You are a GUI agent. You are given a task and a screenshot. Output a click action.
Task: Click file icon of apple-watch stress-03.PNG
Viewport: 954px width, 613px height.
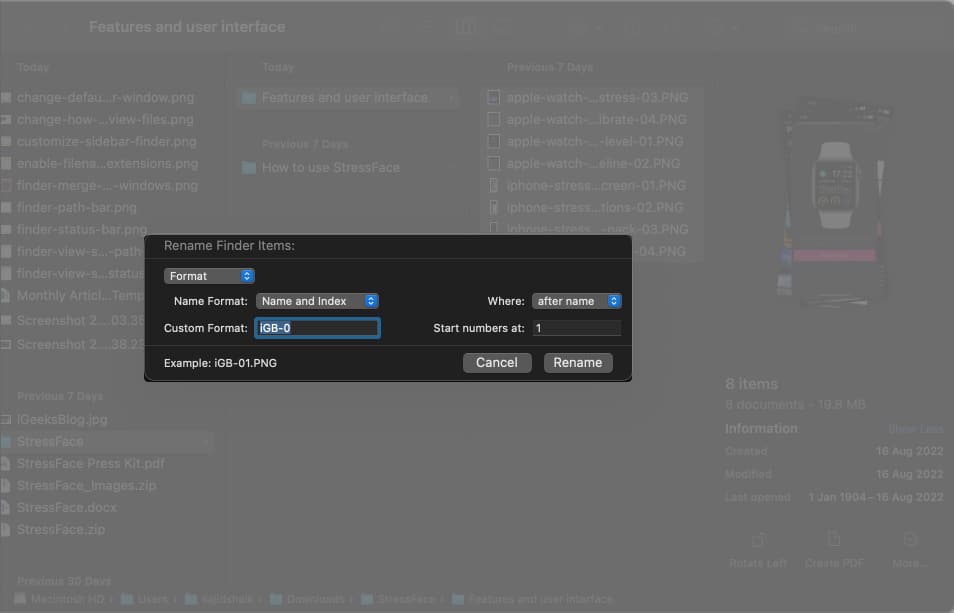point(493,97)
